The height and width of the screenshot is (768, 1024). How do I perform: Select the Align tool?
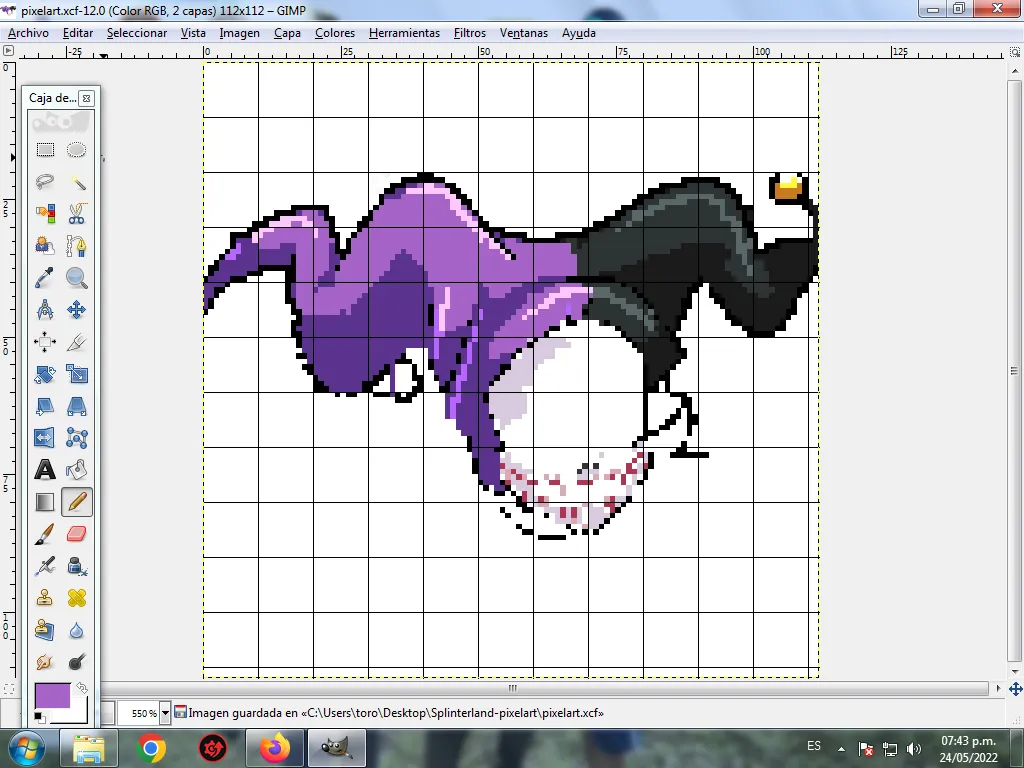coord(45,342)
